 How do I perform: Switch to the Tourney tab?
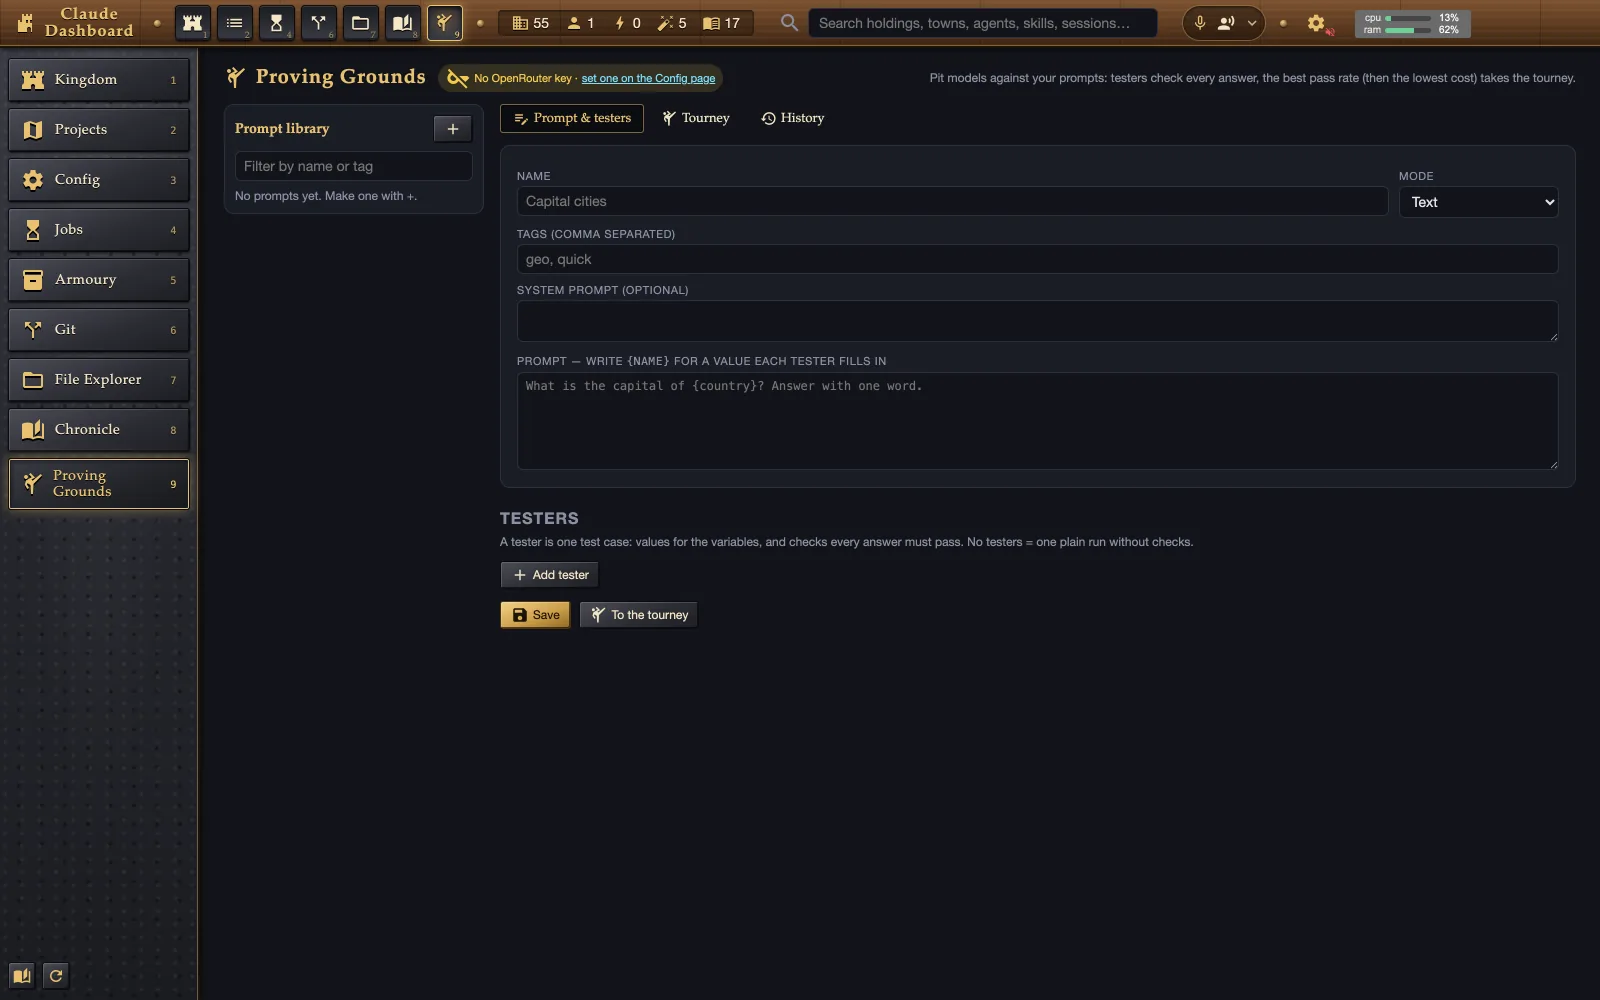tap(696, 118)
